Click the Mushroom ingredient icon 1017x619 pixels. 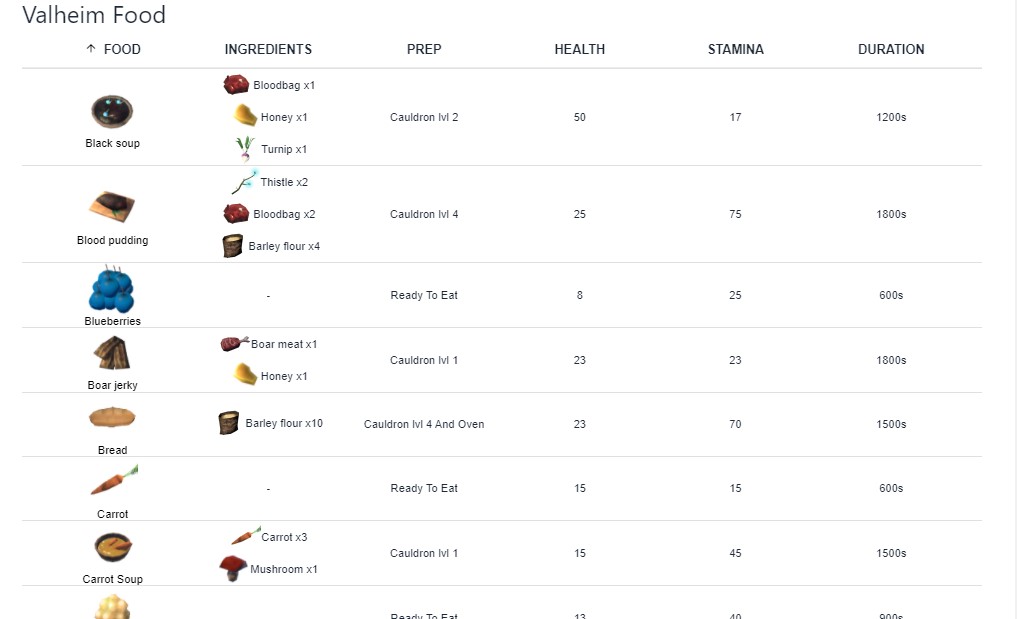[x=233, y=569]
